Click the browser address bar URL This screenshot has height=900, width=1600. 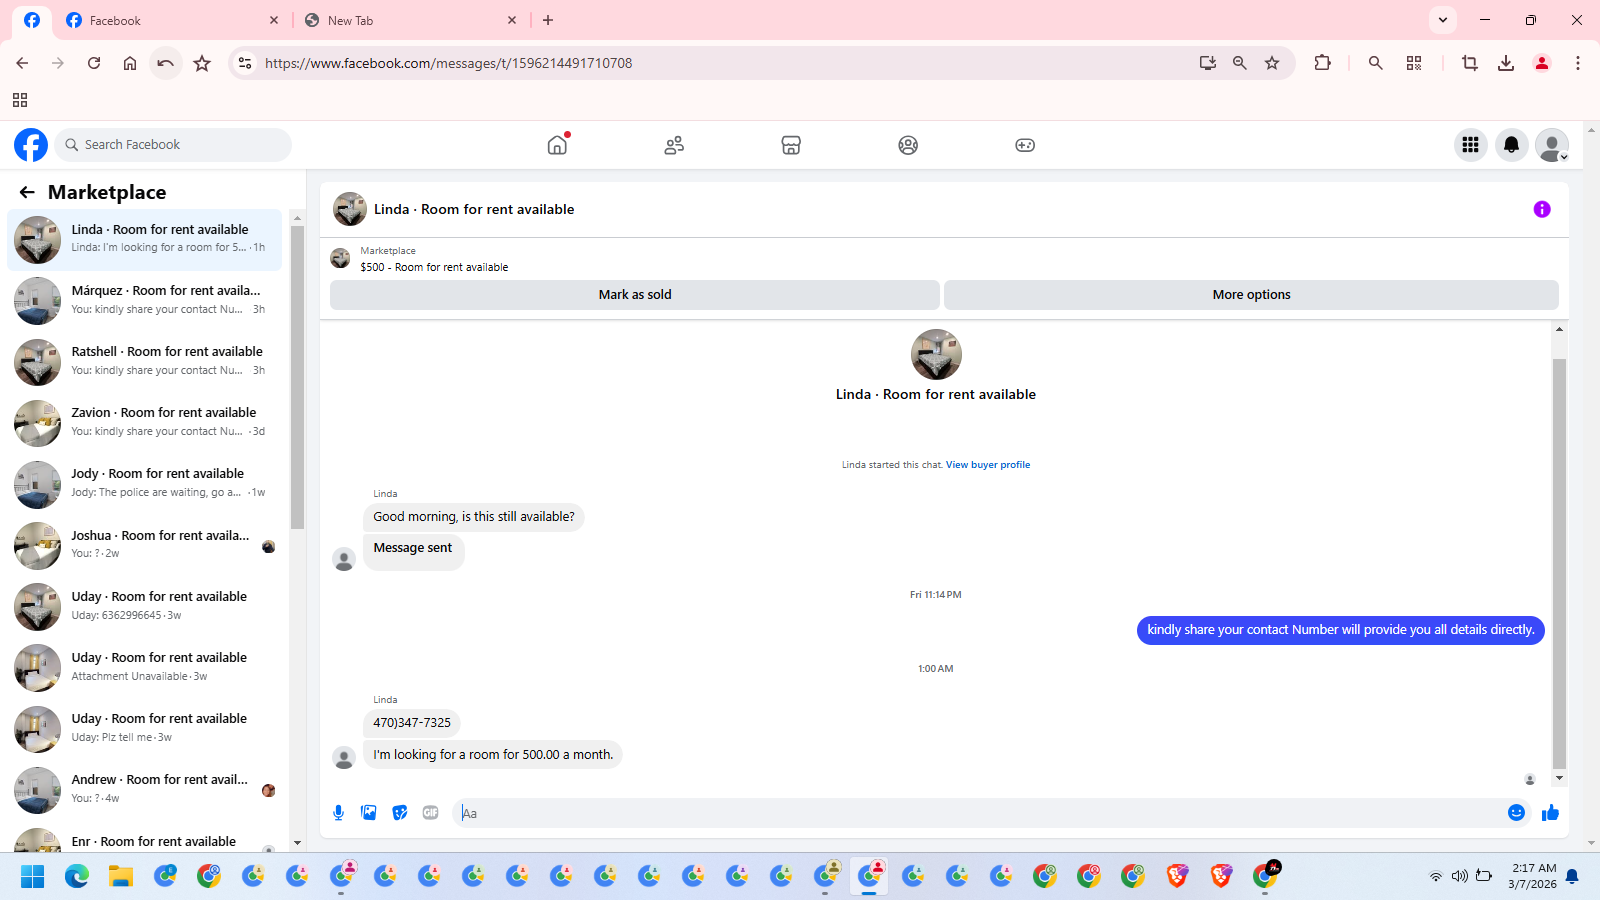pos(448,63)
